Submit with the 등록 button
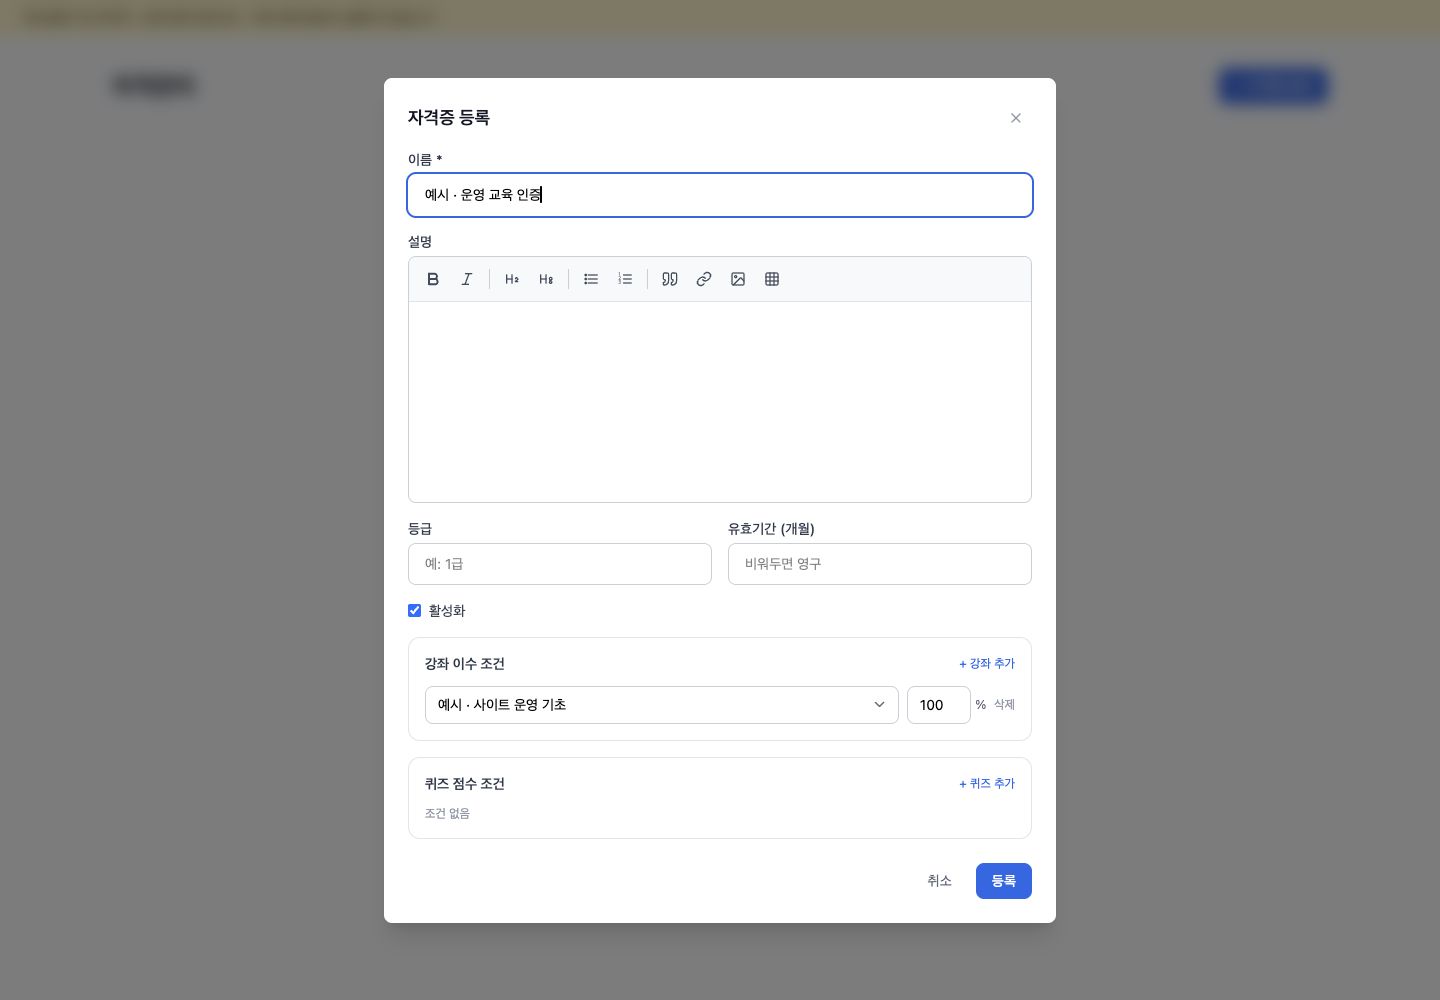1440x1000 pixels. pyautogui.click(x=1004, y=881)
